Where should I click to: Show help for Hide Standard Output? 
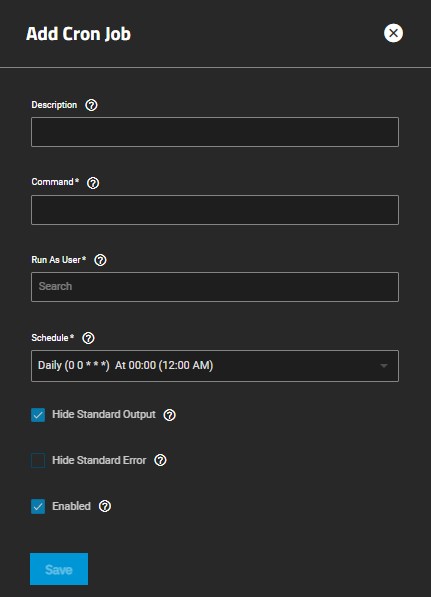click(x=169, y=415)
